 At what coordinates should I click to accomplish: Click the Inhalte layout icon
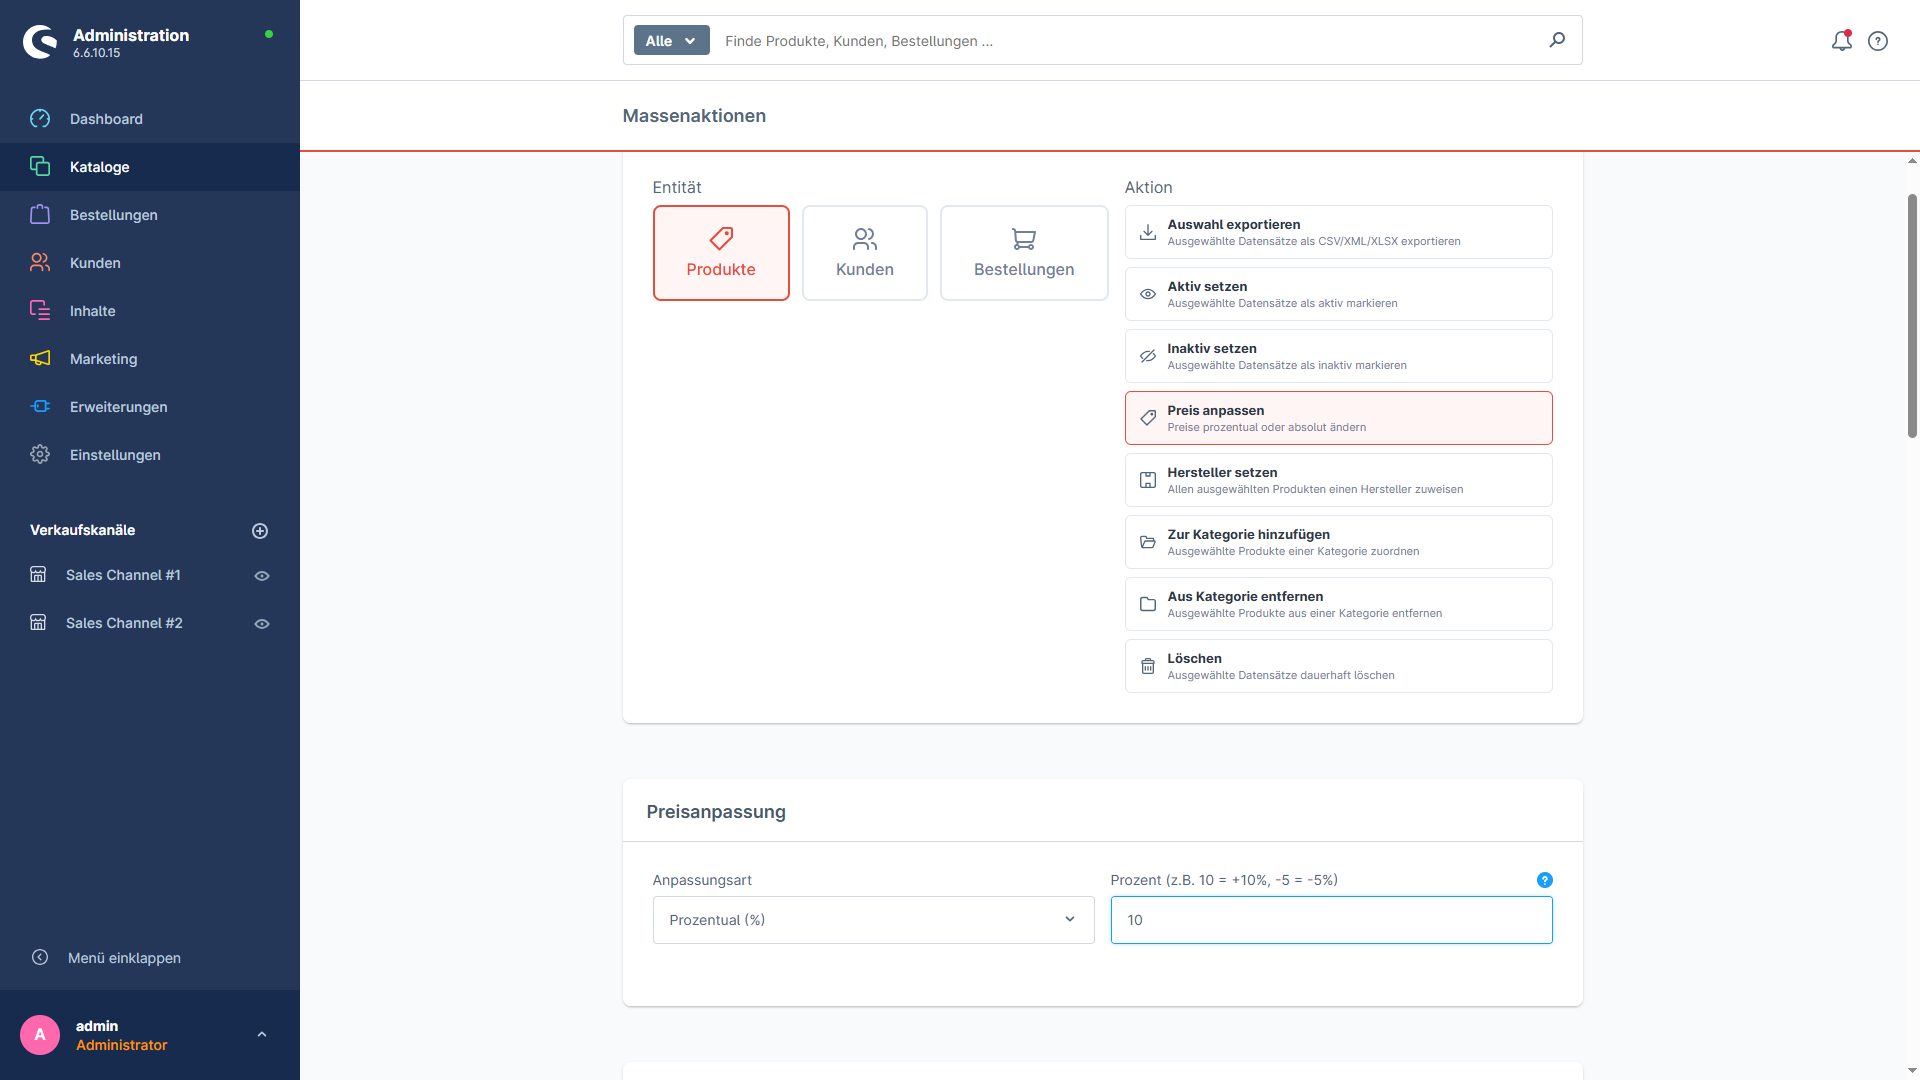[40, 311]
